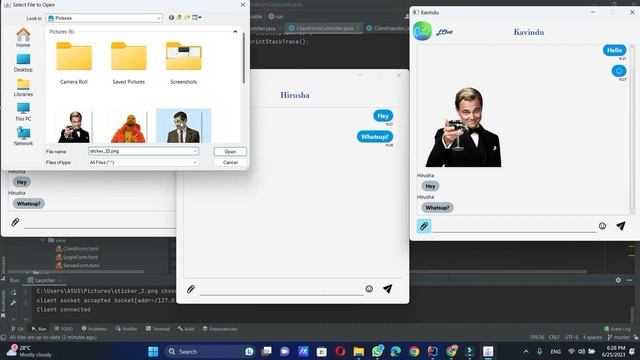Image resolution: width=640 pixels, height=360 pixels.
Task: Click the message text field in Kavindu window
Action: [x=514, y=227]
